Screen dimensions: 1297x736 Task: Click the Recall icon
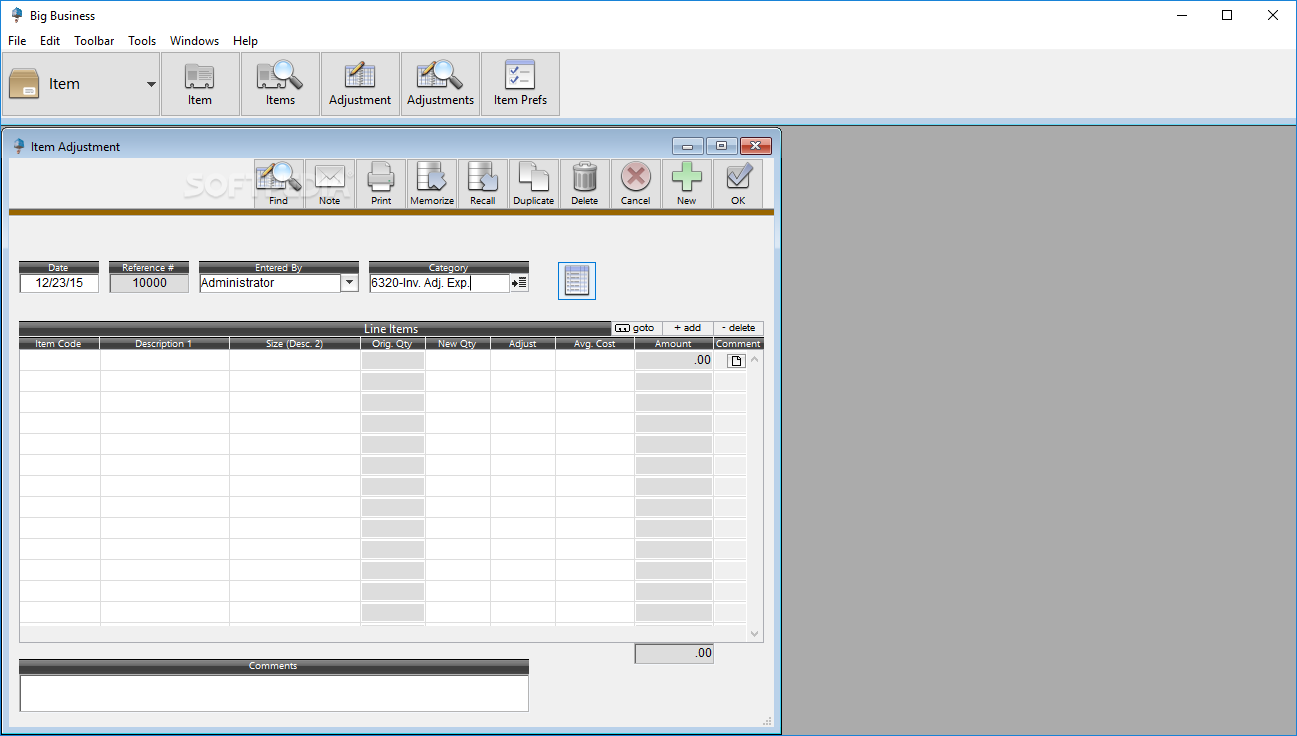[483, 184]
